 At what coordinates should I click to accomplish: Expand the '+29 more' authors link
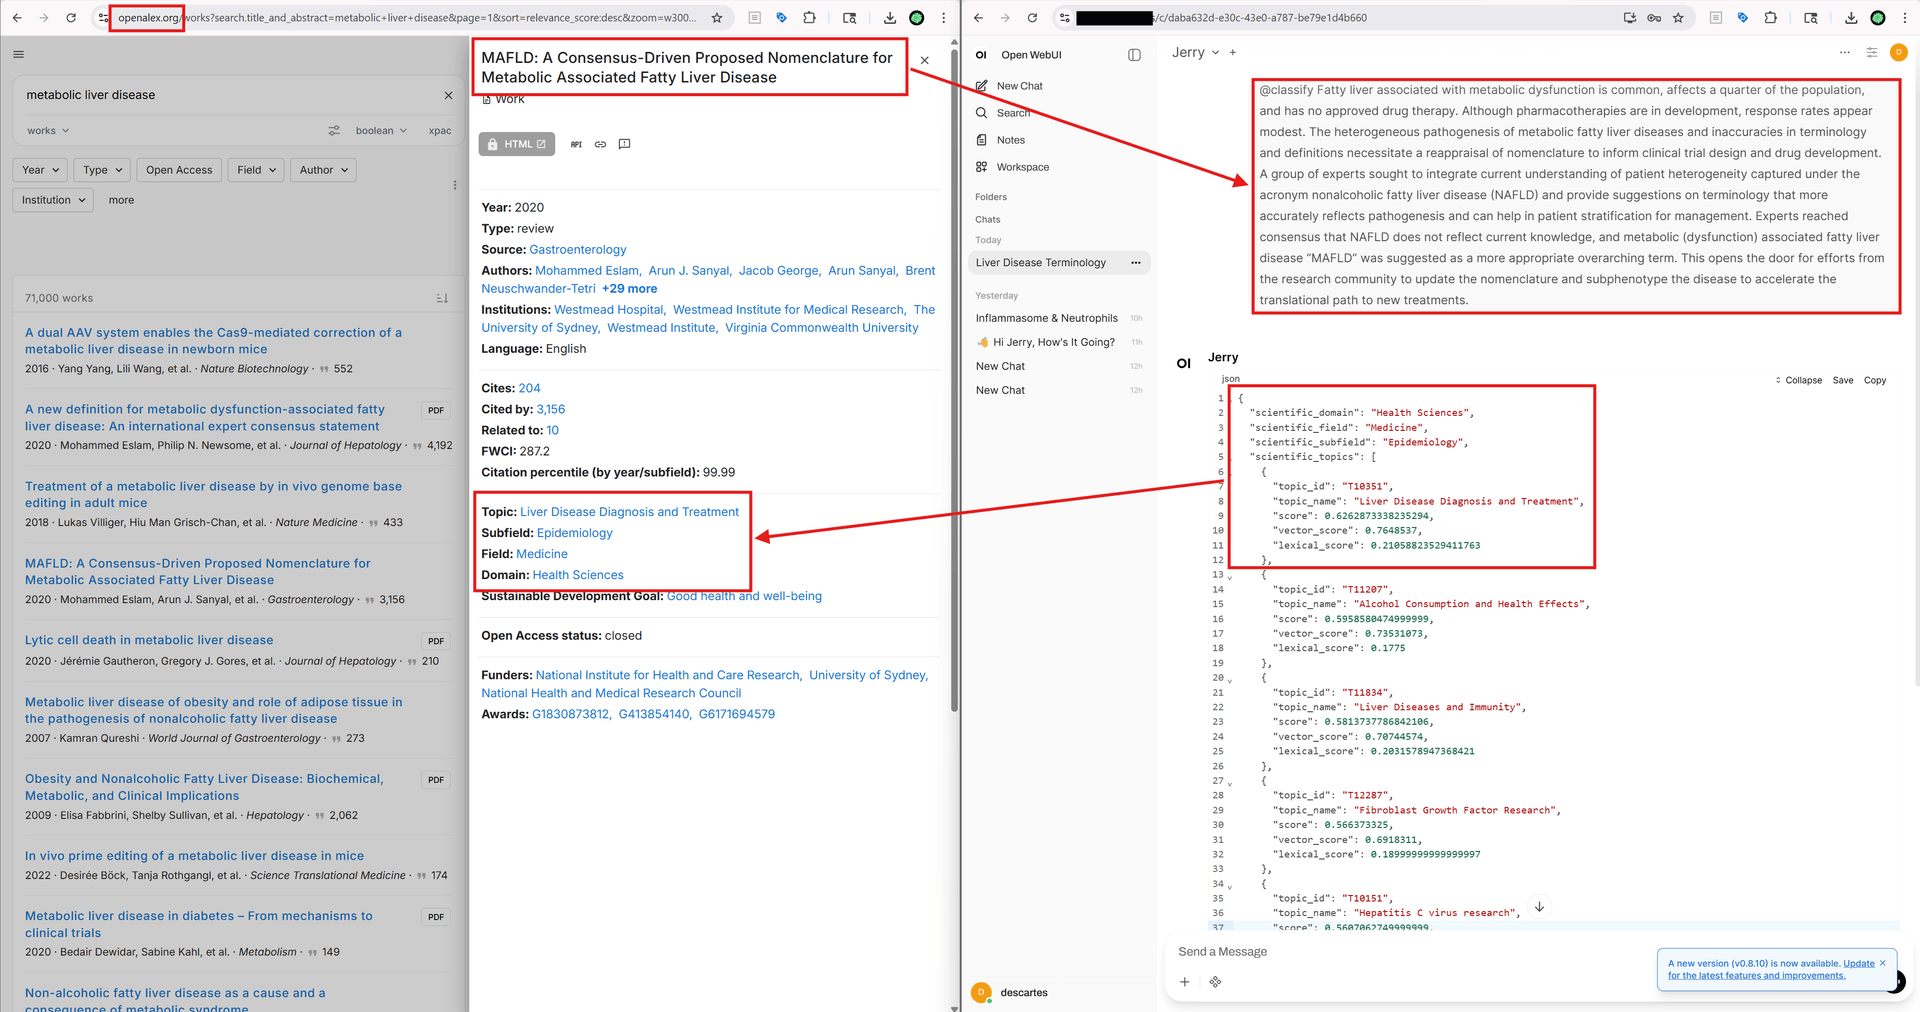pyautogui.click(x=629, y=289)
